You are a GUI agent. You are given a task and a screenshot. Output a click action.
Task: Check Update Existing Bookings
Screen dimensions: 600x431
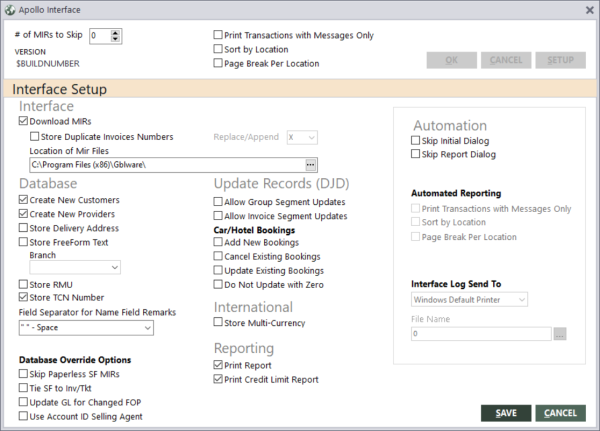pyautogui.click(x=218, y=270)
